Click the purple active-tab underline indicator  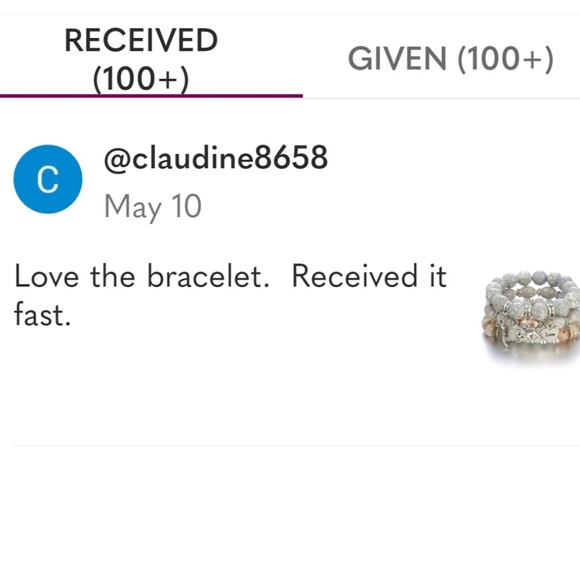coord(151,96)
